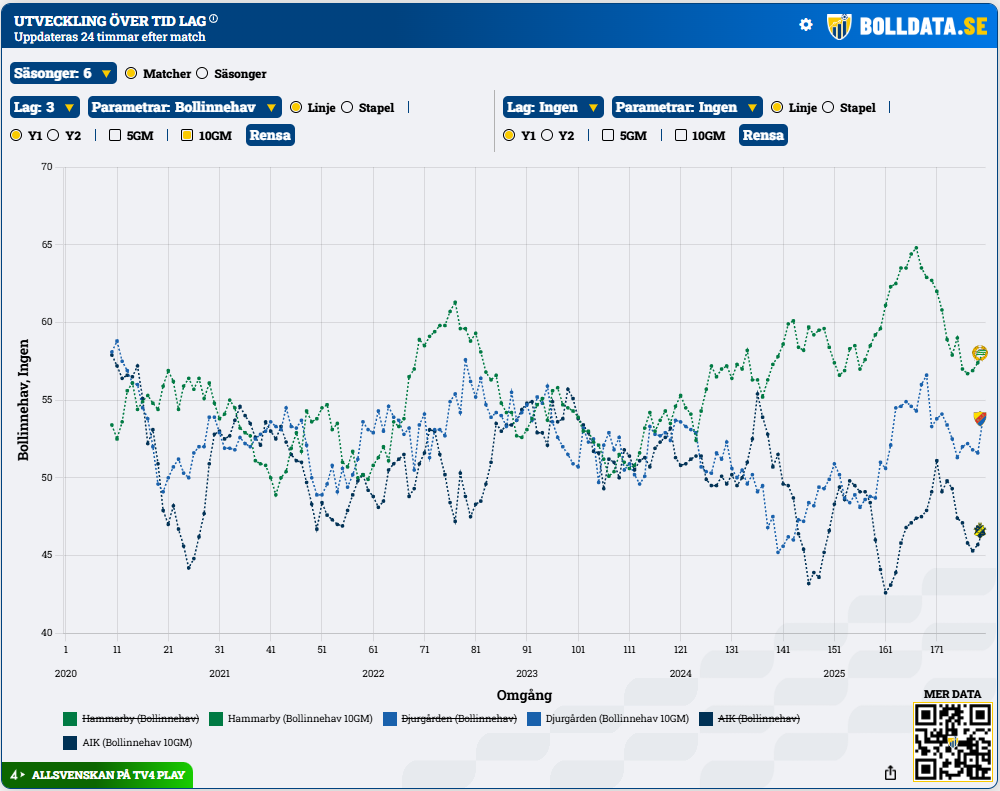1000x791 pixels.
Task: Click the info icon beside the title
Action: (213, 19)
